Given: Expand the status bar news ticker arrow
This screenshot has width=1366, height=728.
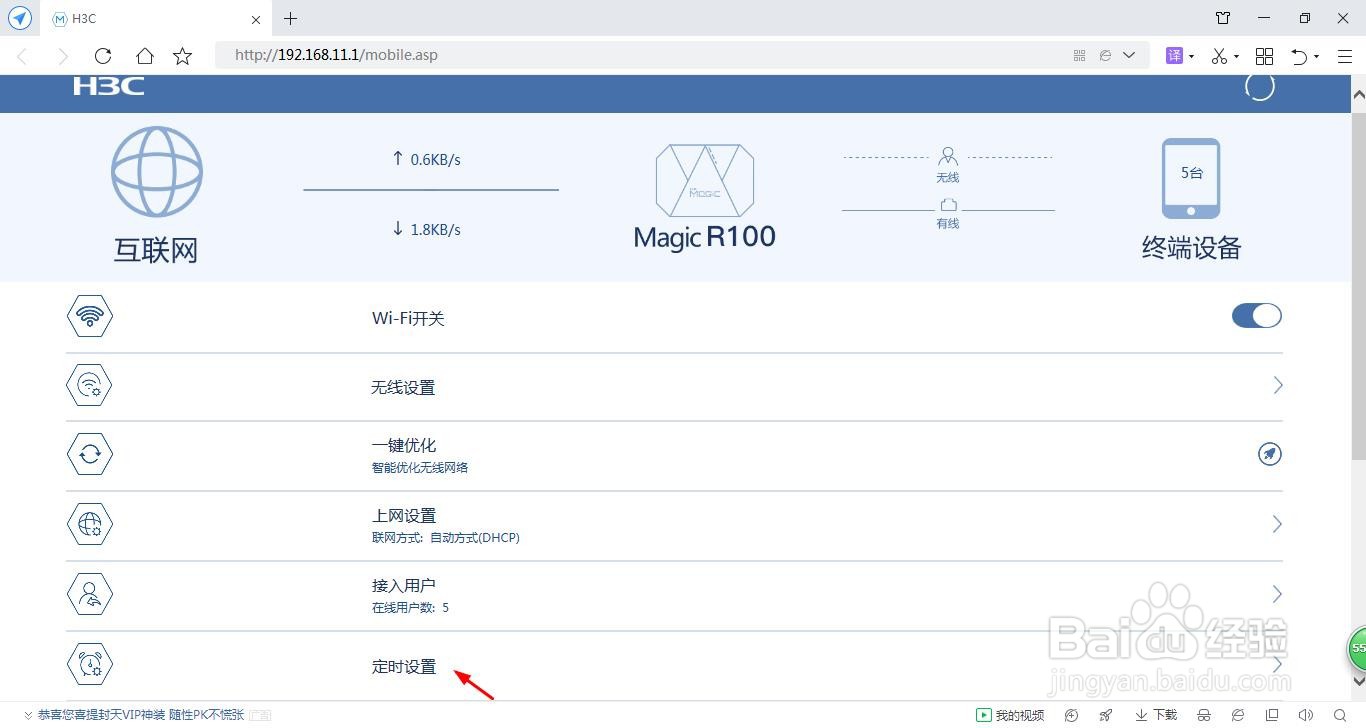Looking at the screenshot, I should pos(28,715).
